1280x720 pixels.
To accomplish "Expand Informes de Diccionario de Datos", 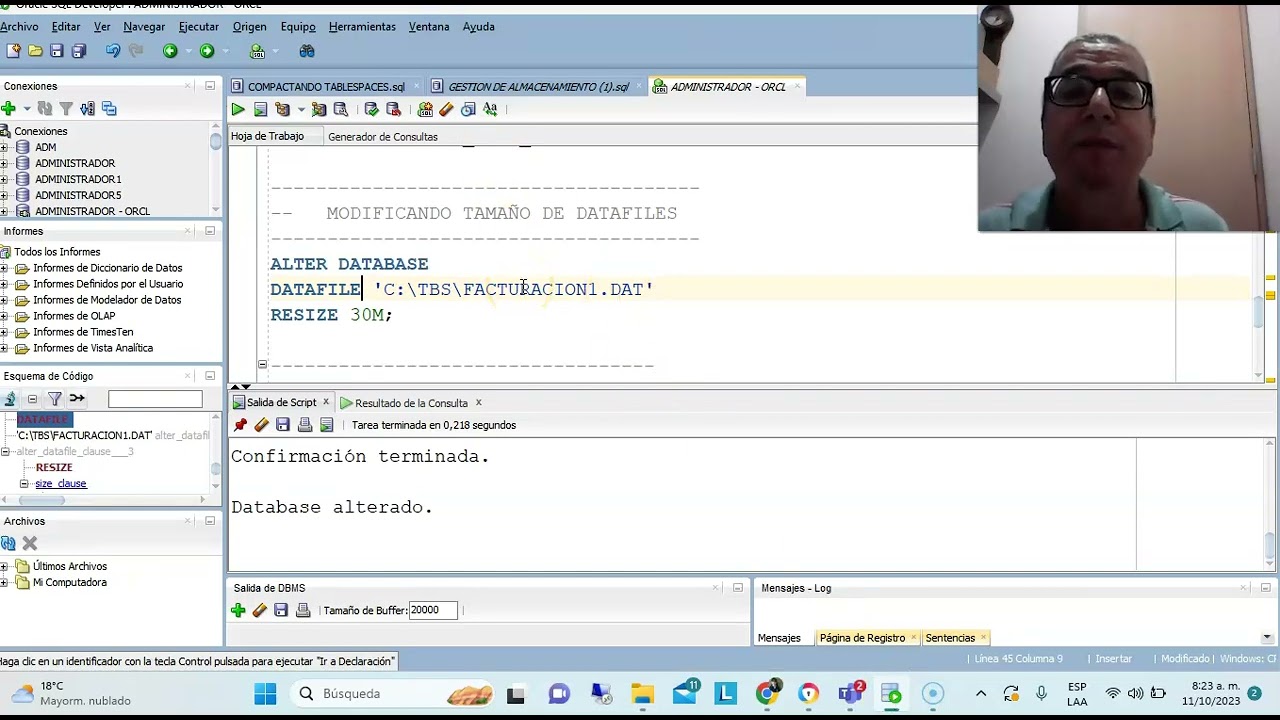I will click(4, 268).
